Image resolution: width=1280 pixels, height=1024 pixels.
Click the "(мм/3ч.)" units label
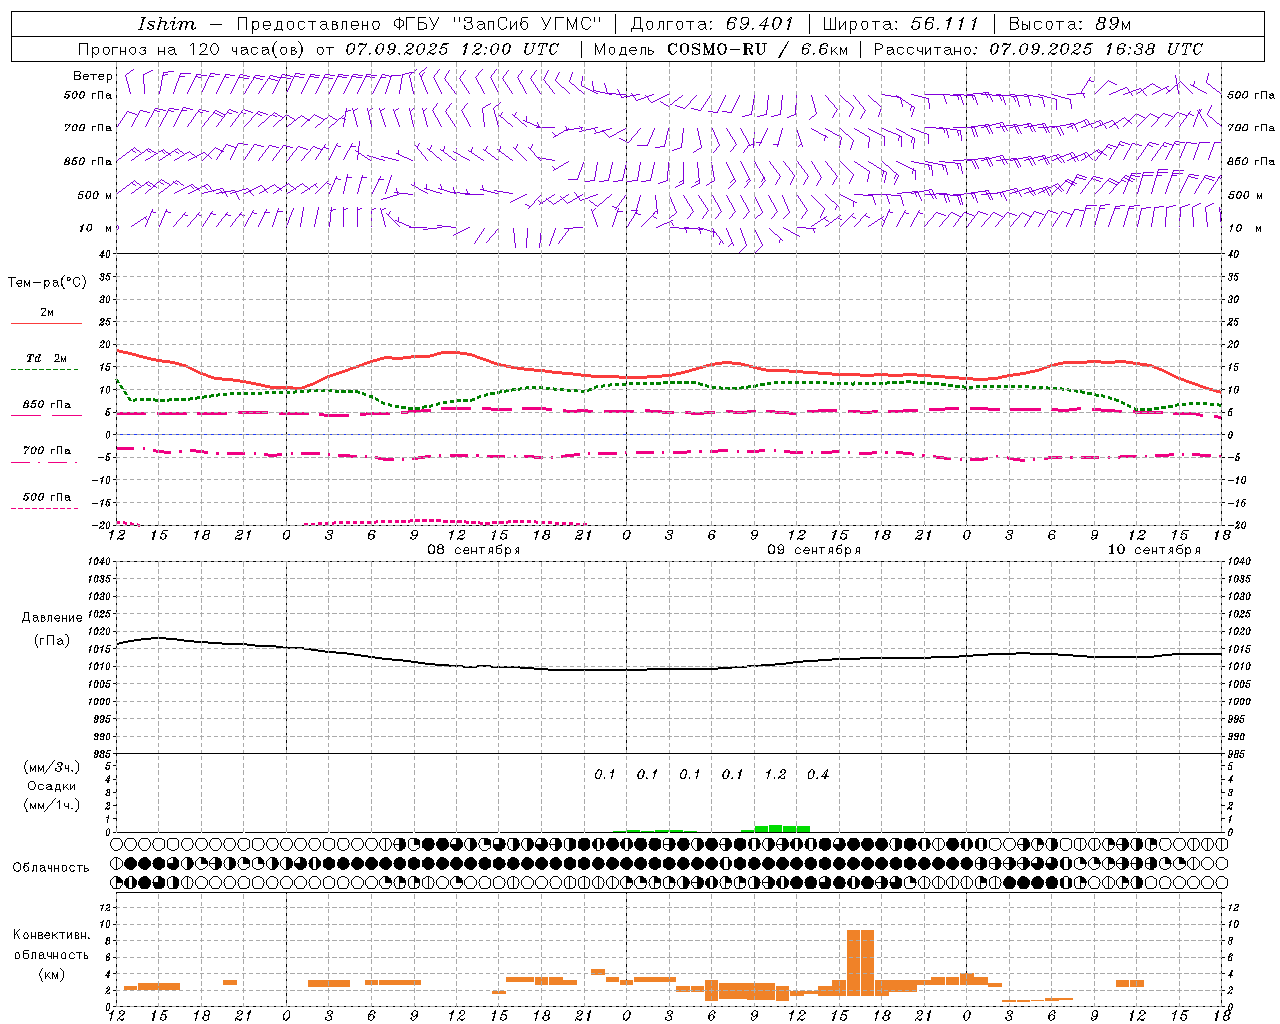(x=52, y=767)
